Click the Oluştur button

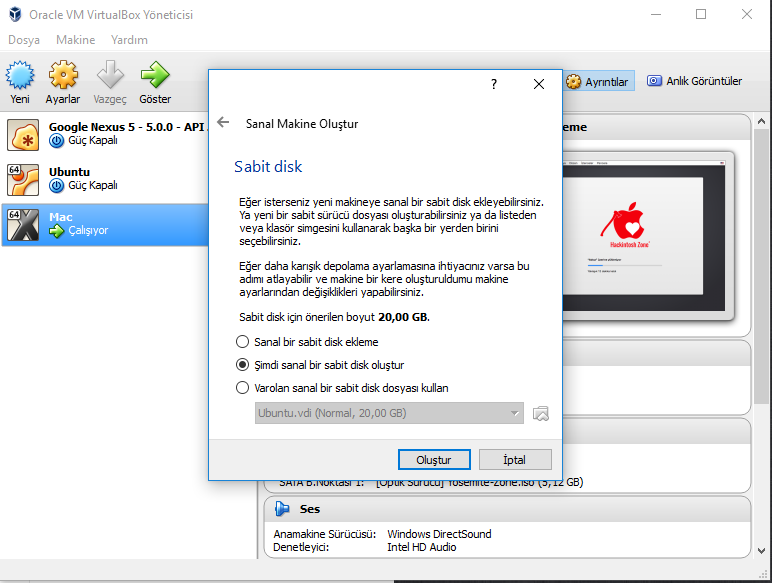point(434,460)
